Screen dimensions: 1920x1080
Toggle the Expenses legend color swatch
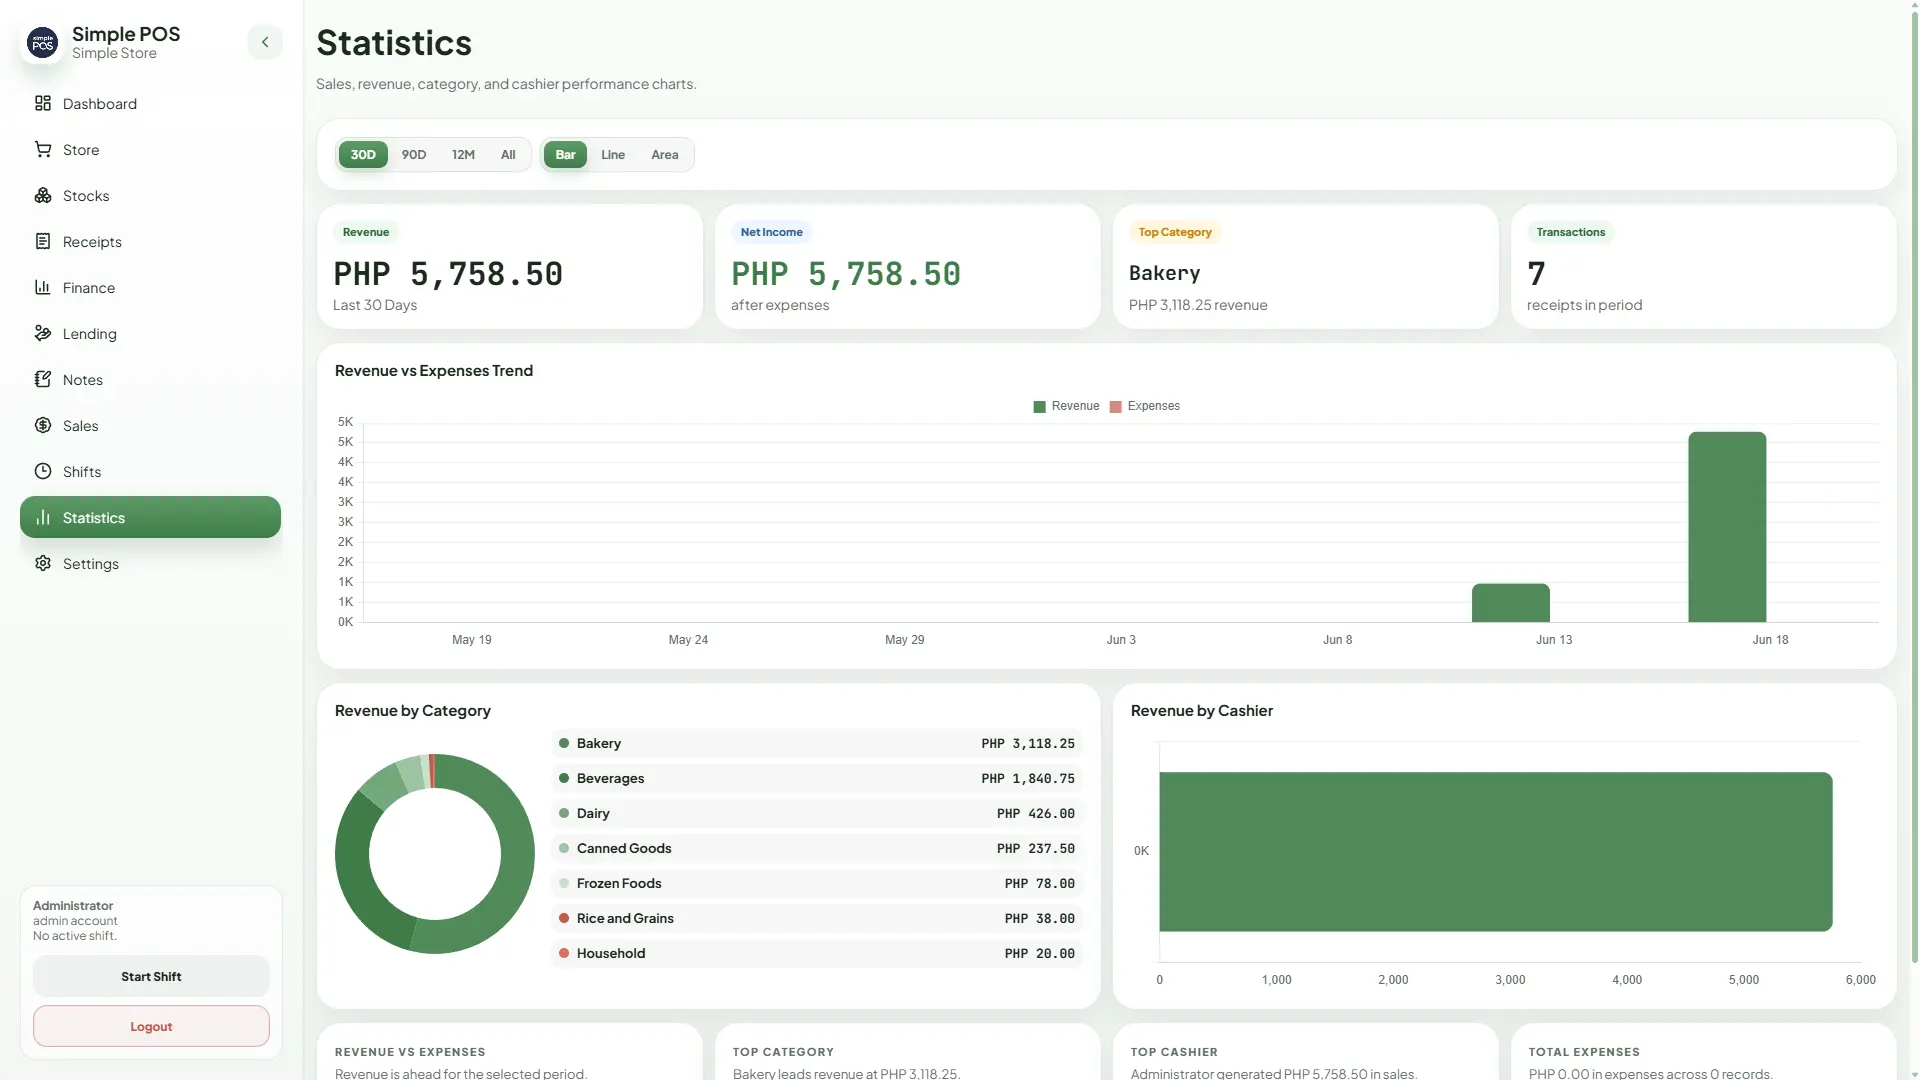(x=1116, y=407)
